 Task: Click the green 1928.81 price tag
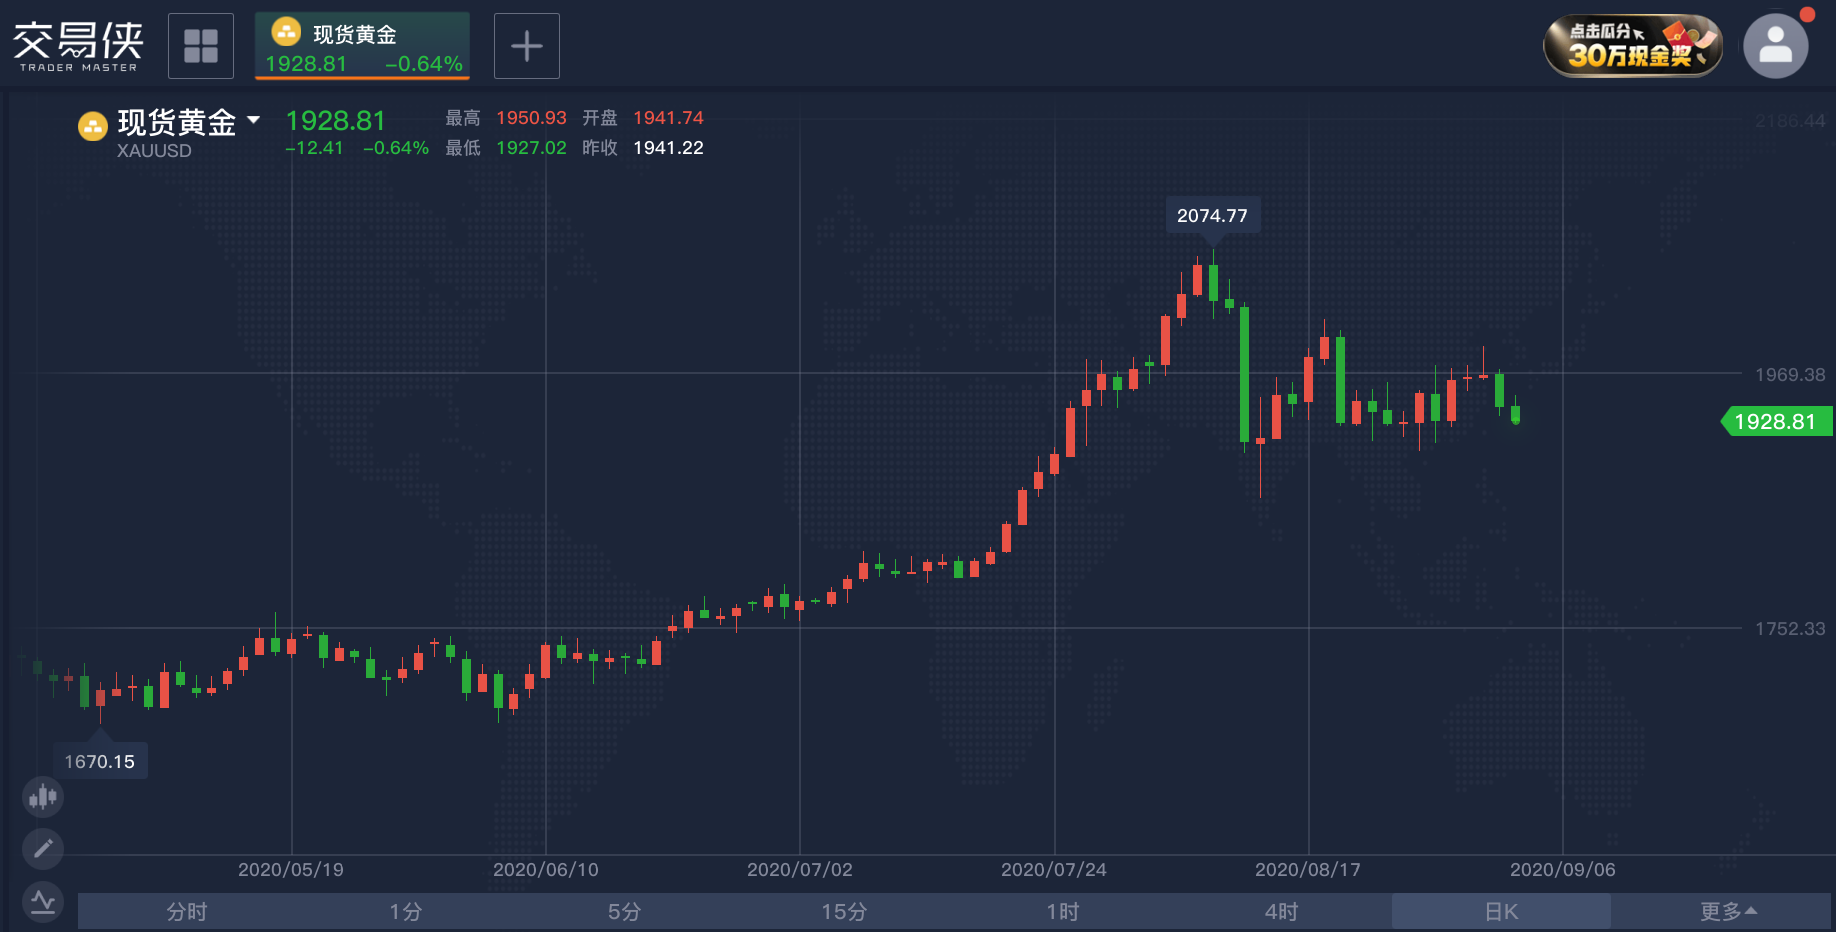tap(1776, 421)
